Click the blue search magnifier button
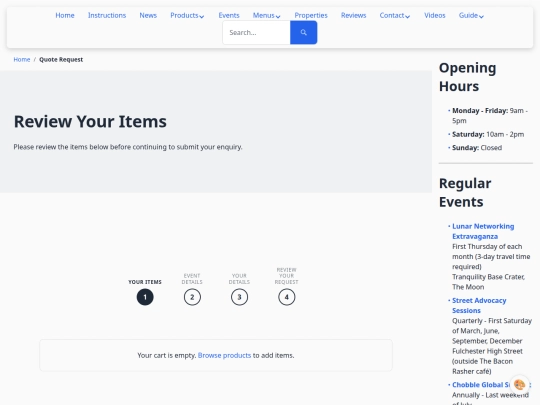The image size is (540, 405). [303, 32]
